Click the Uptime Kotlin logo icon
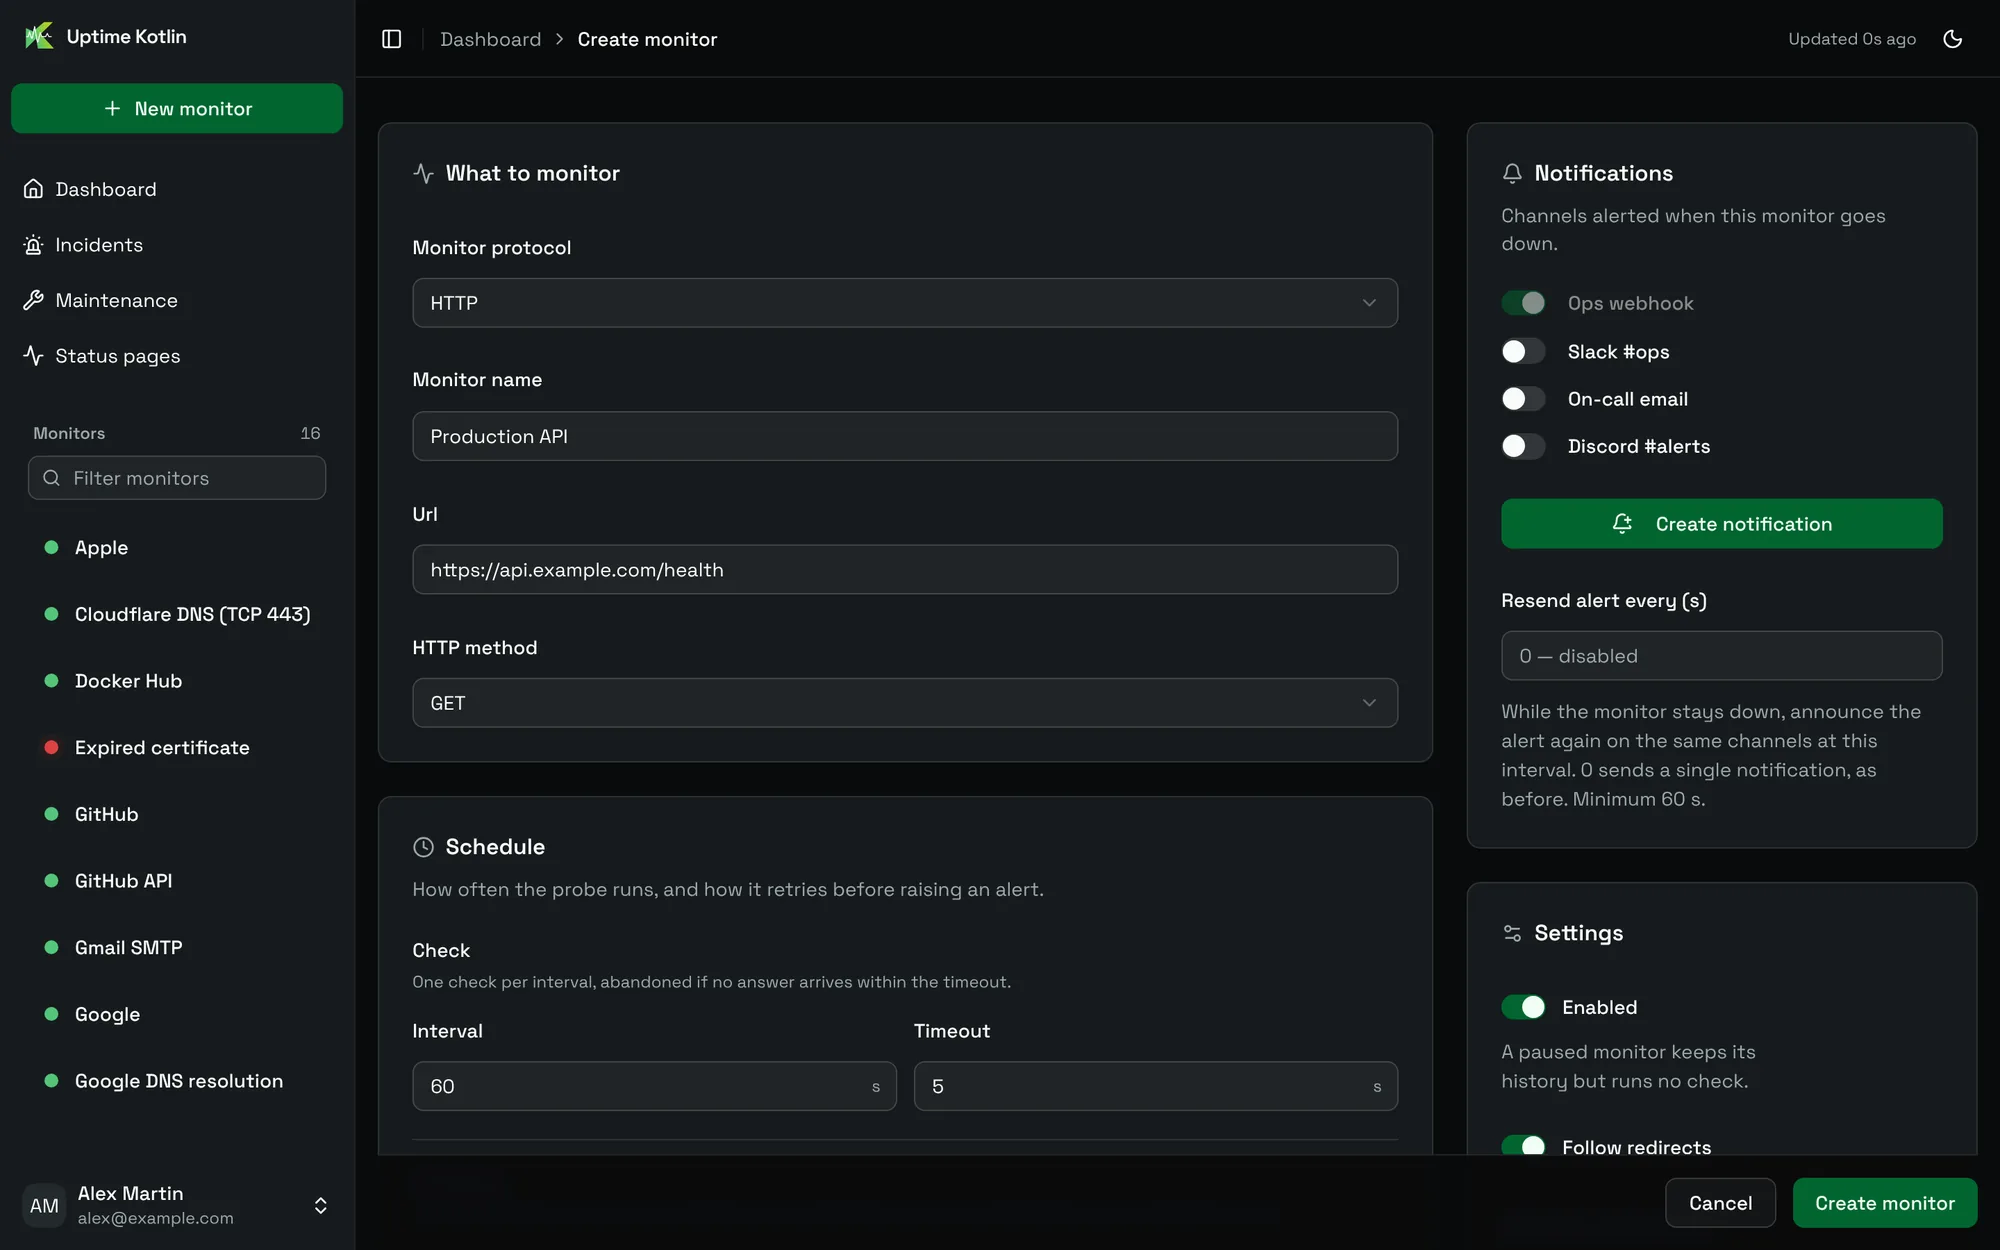2000x1250 pixels. tap(39, 36)
